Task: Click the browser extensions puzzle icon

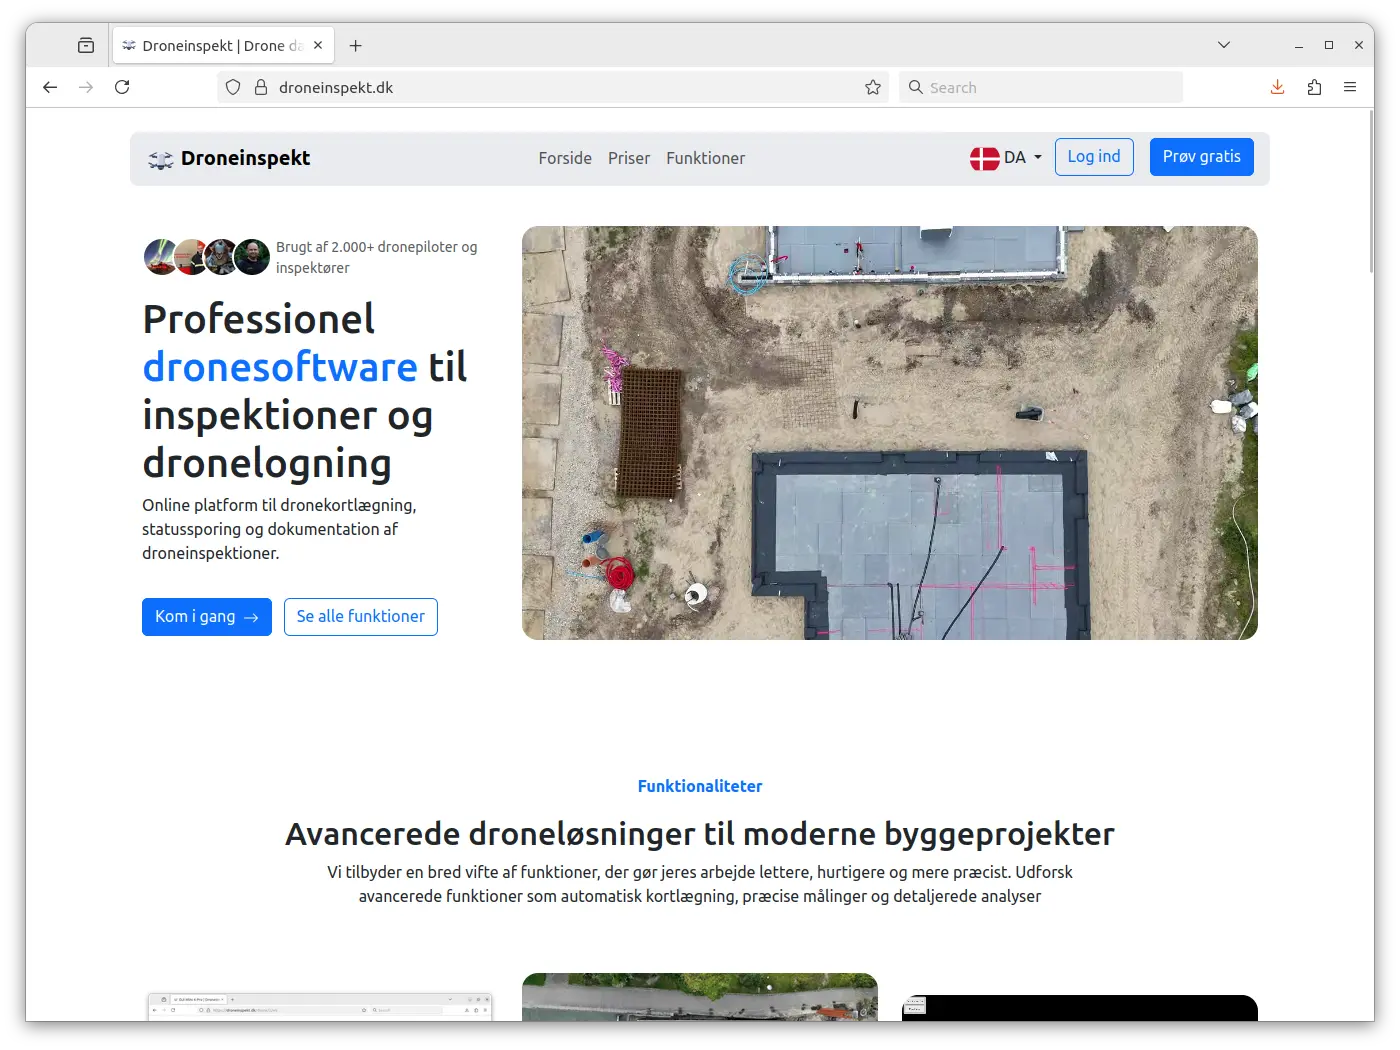Action: (1315, 87)
